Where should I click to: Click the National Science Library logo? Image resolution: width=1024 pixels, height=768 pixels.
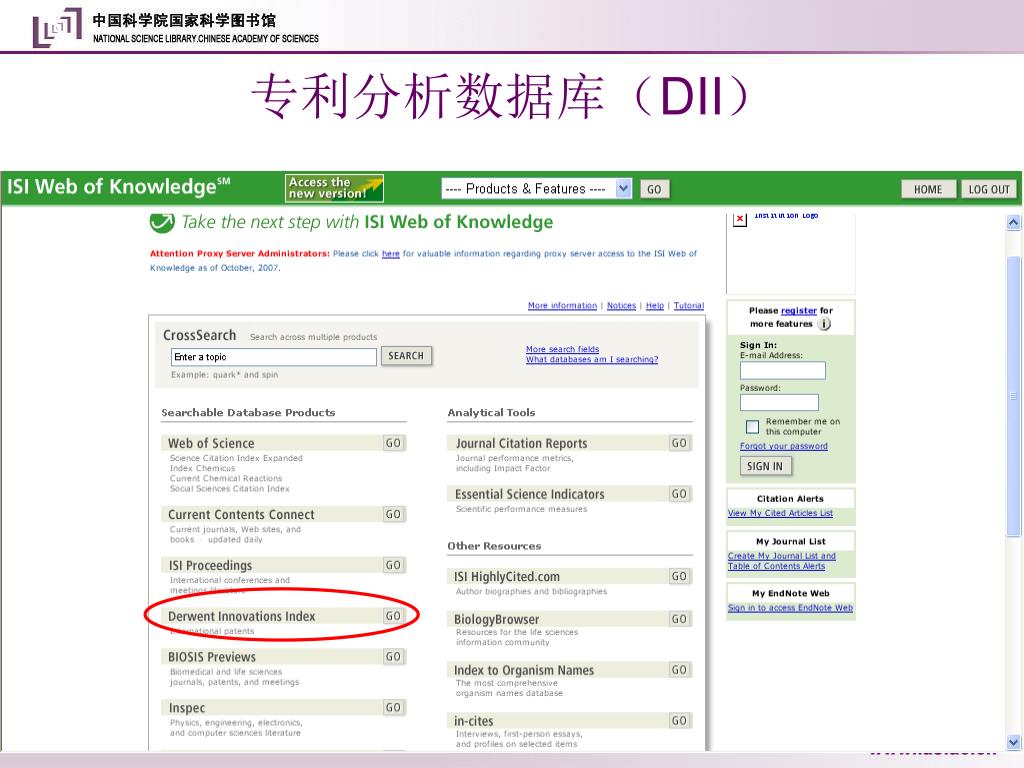pos(57,27)
